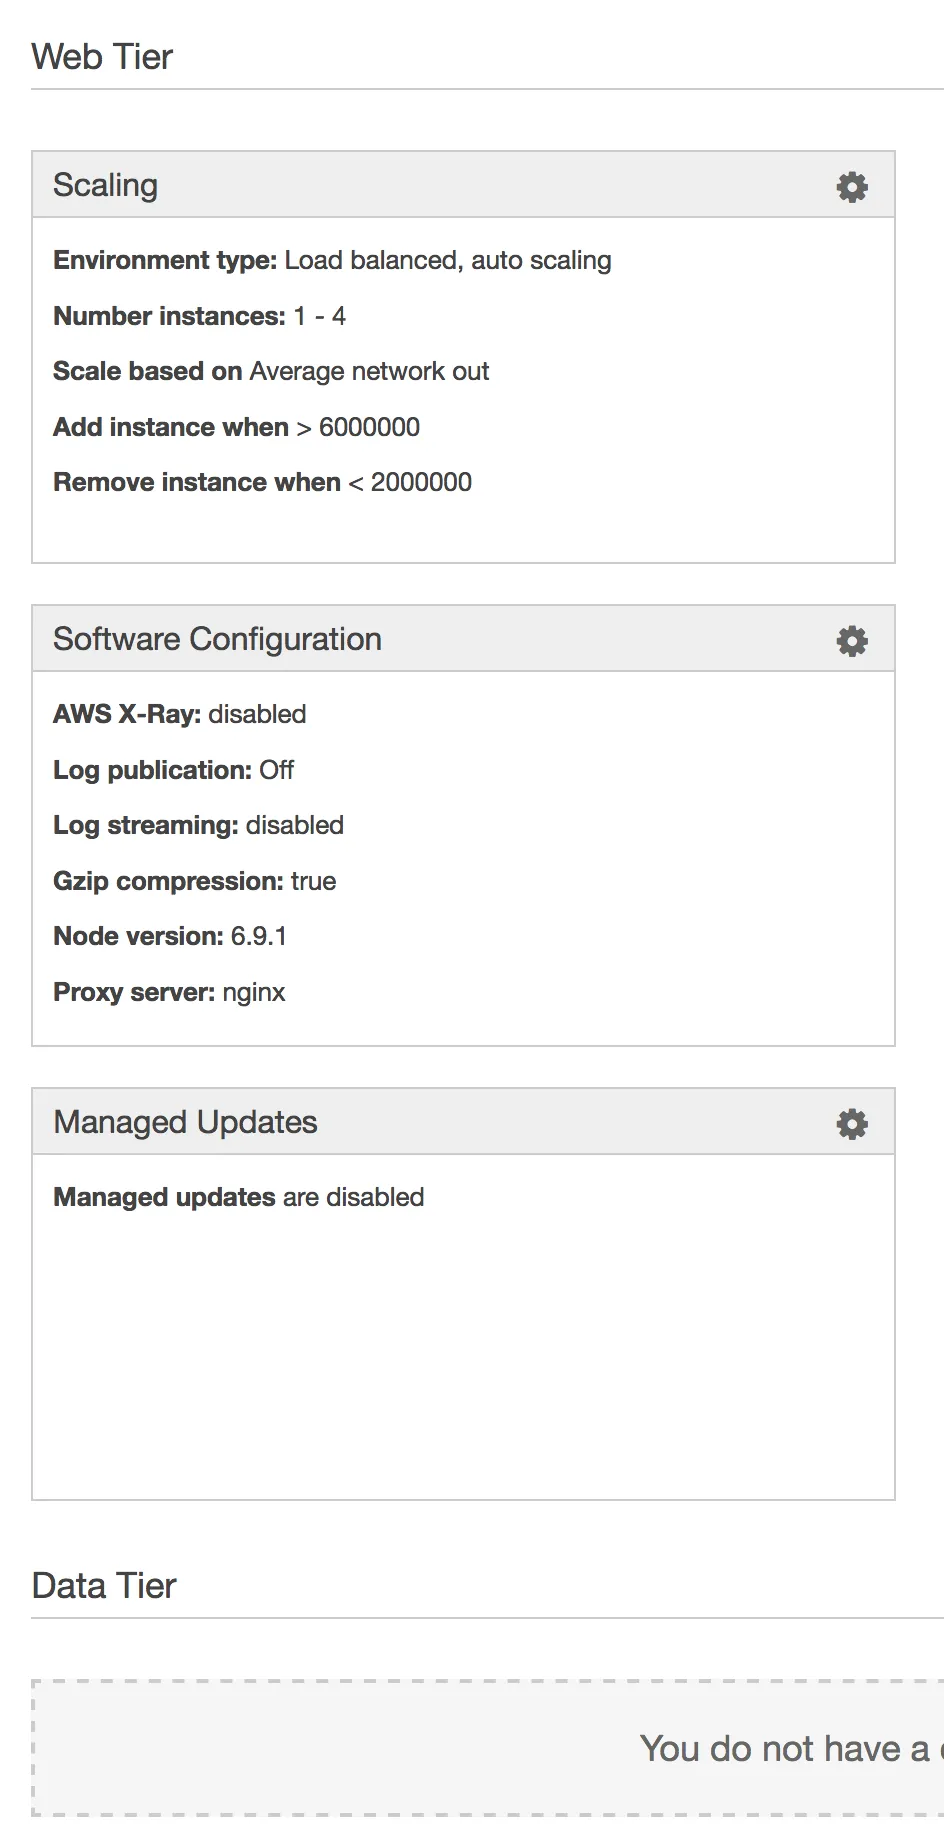The height and width of the screenshot is (1826, 944).
Task: Click the Log streaming disabled status
Action: click(294, 826)
